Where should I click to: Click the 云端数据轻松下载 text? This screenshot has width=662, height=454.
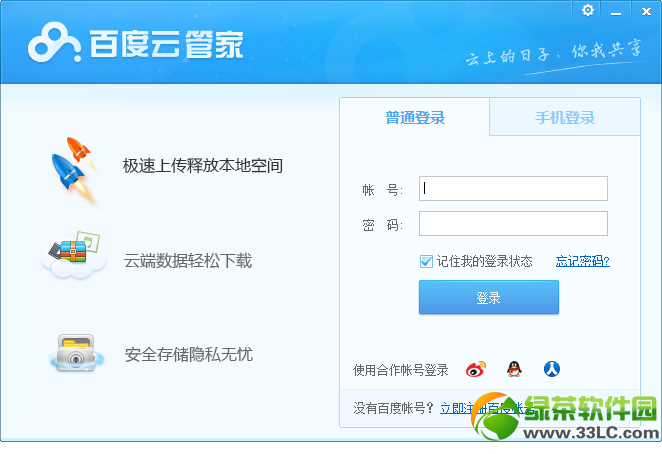[x=188, y=261]
